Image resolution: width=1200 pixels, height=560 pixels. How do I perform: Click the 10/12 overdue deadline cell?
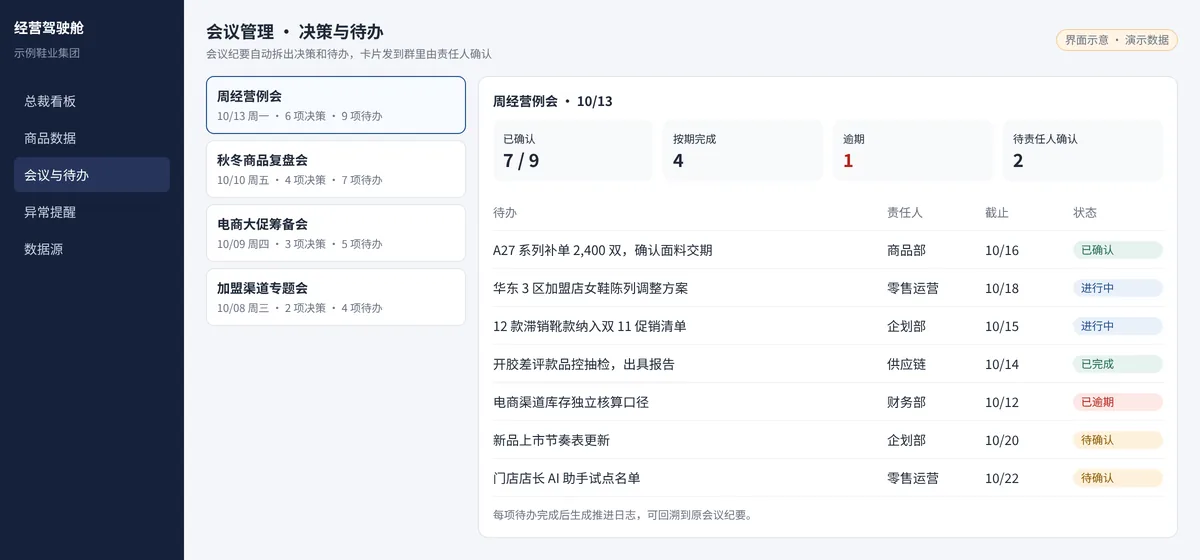click(1002, 402)
